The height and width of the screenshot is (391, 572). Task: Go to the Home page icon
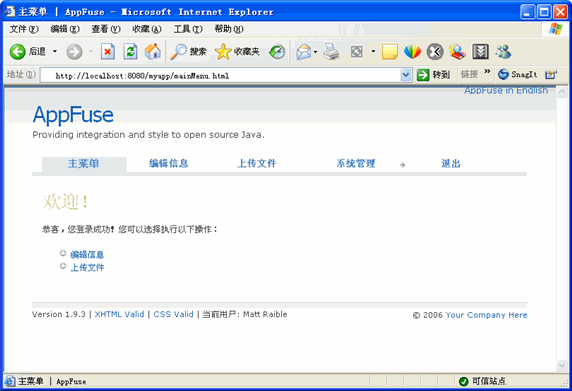153,52
